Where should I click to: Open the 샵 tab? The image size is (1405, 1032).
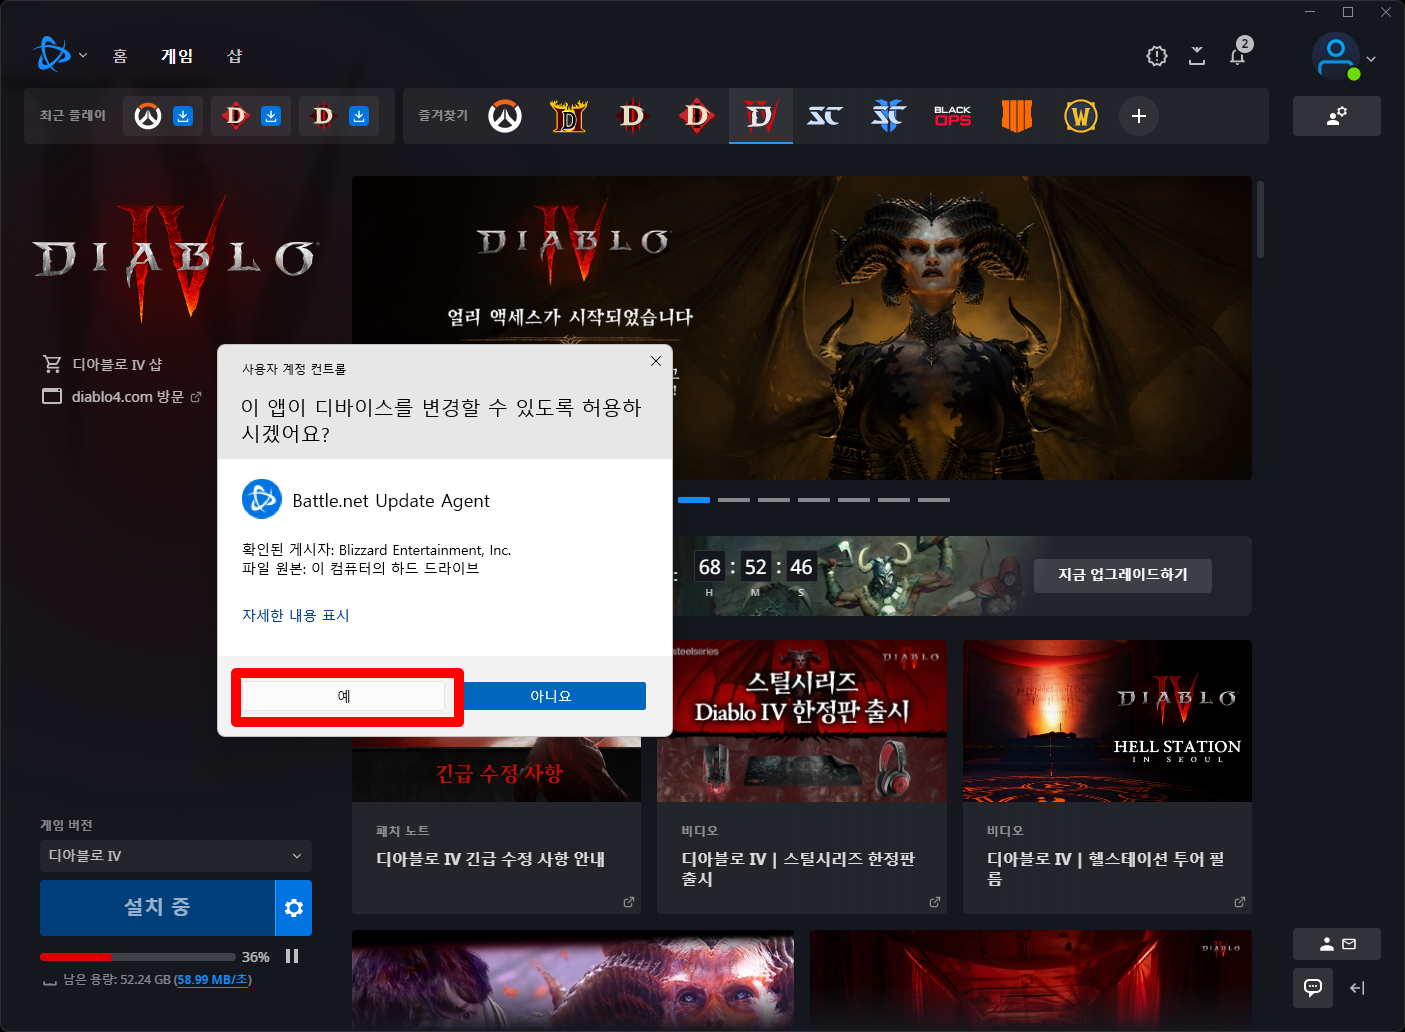click(x=235, y=56)
